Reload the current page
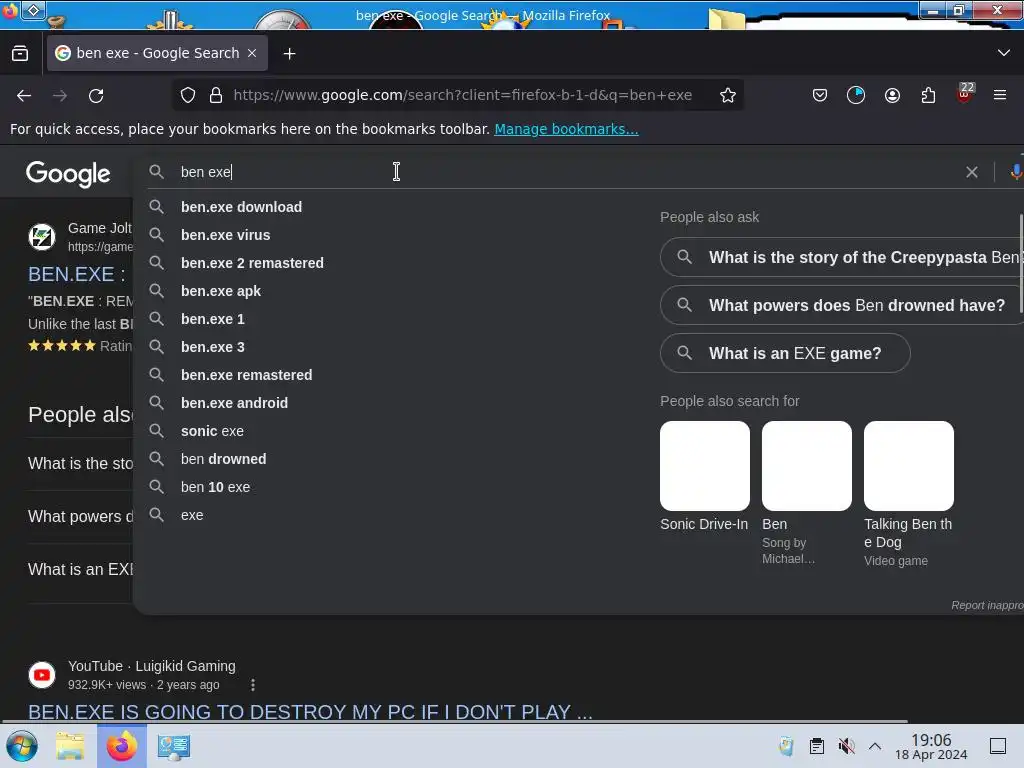The height and width of the screenshot is (768, 1024). point(96,95)
